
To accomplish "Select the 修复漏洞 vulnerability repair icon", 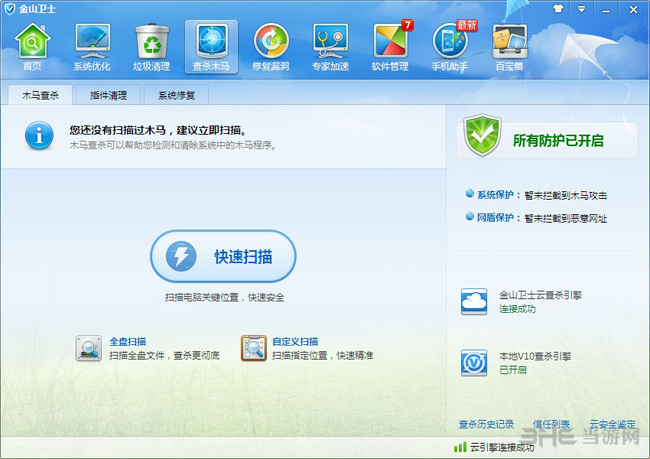I will pyautogui.click(x=271, y=46).
